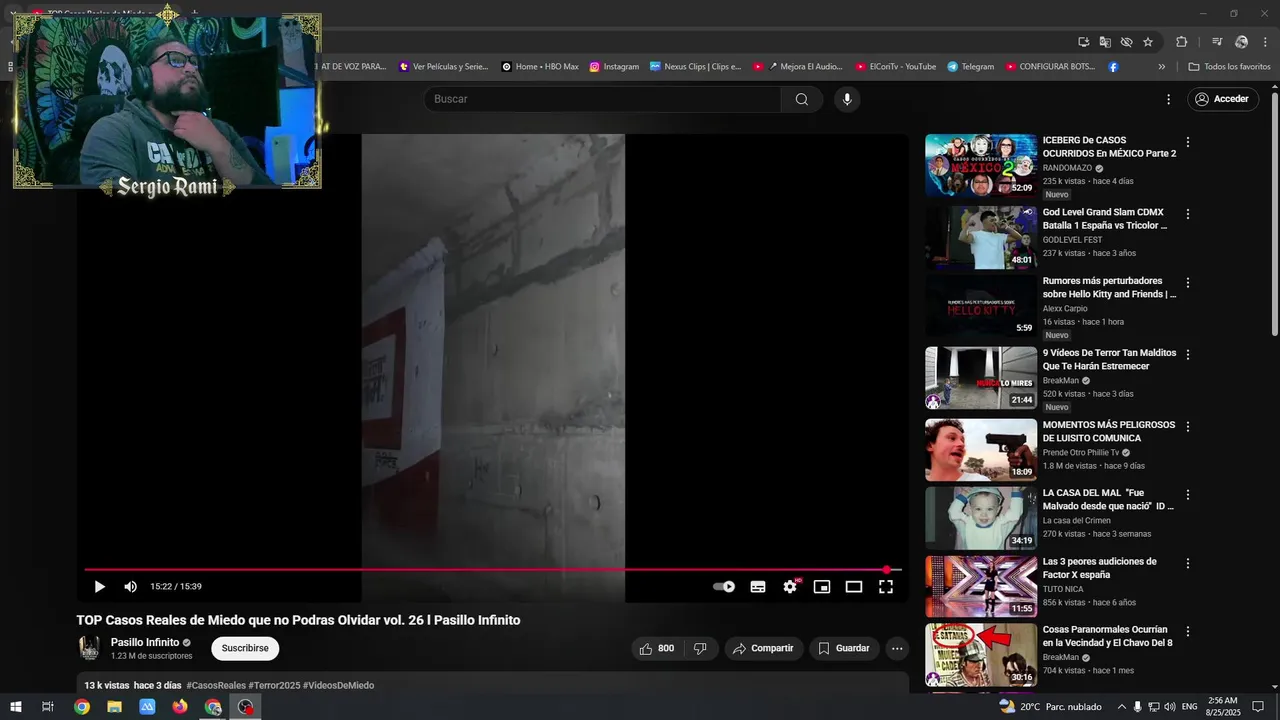Open God Level Grand Slam thumbnail
The height and width of the screenshot is (720, 1280).
(981, 238)
